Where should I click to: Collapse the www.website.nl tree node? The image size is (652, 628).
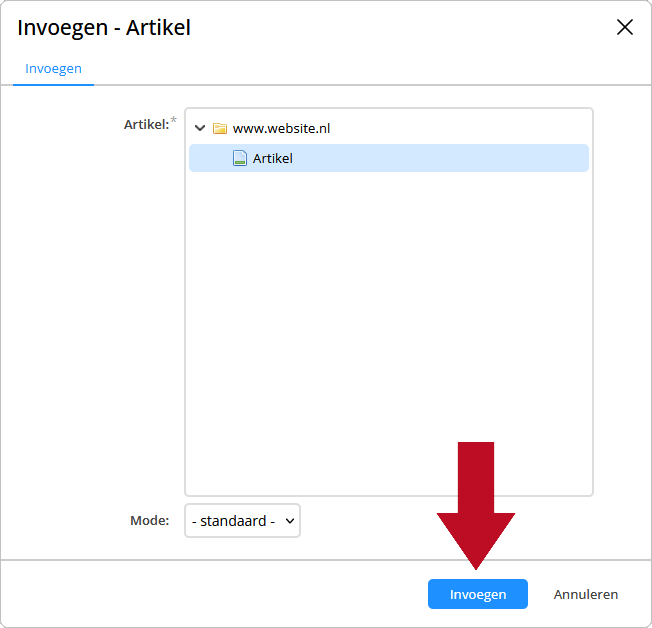point(200,128)
